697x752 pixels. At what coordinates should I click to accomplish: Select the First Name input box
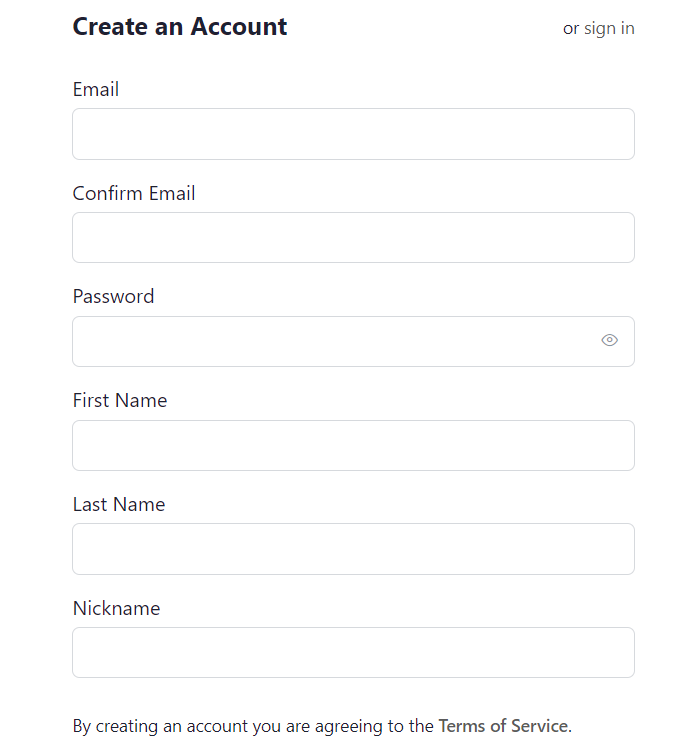point(353,446)
